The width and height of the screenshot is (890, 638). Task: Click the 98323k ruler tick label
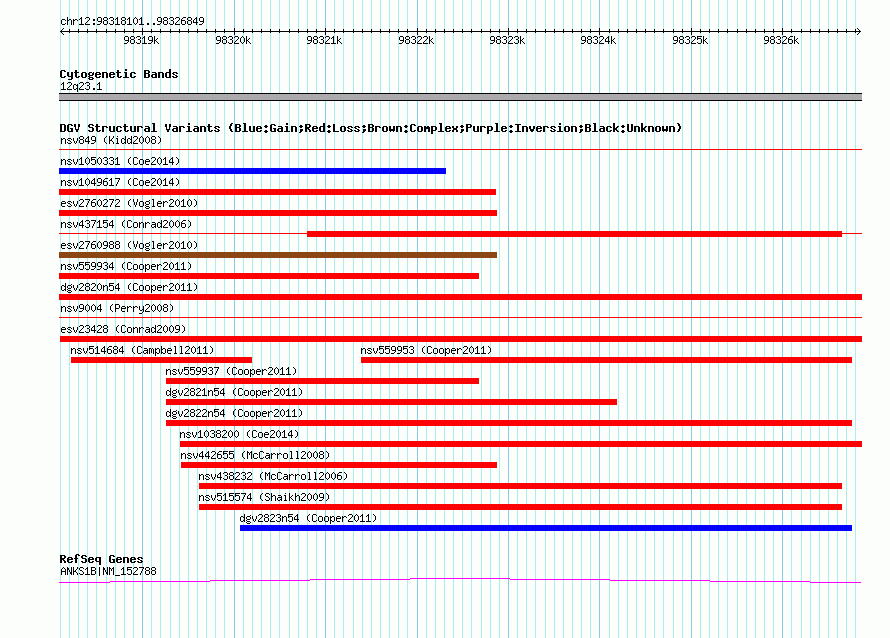click(x=507, y=40)
